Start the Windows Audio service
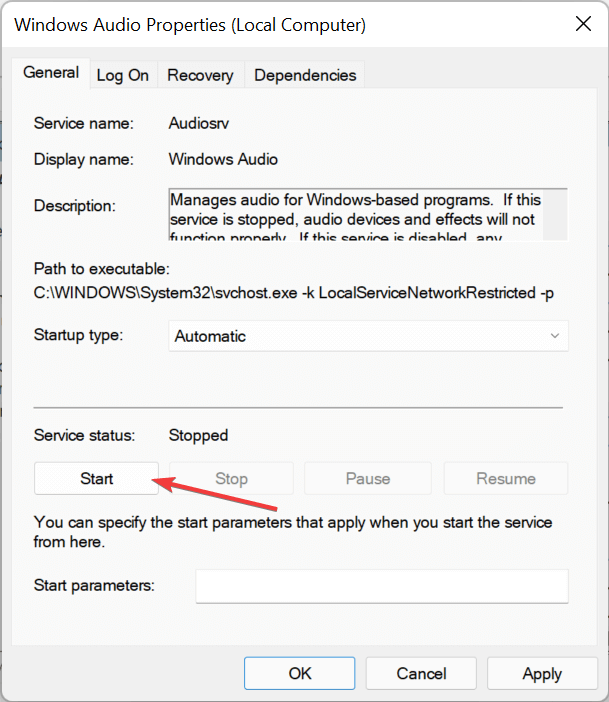The image size is (609, 702). click(x=97, y=478)
